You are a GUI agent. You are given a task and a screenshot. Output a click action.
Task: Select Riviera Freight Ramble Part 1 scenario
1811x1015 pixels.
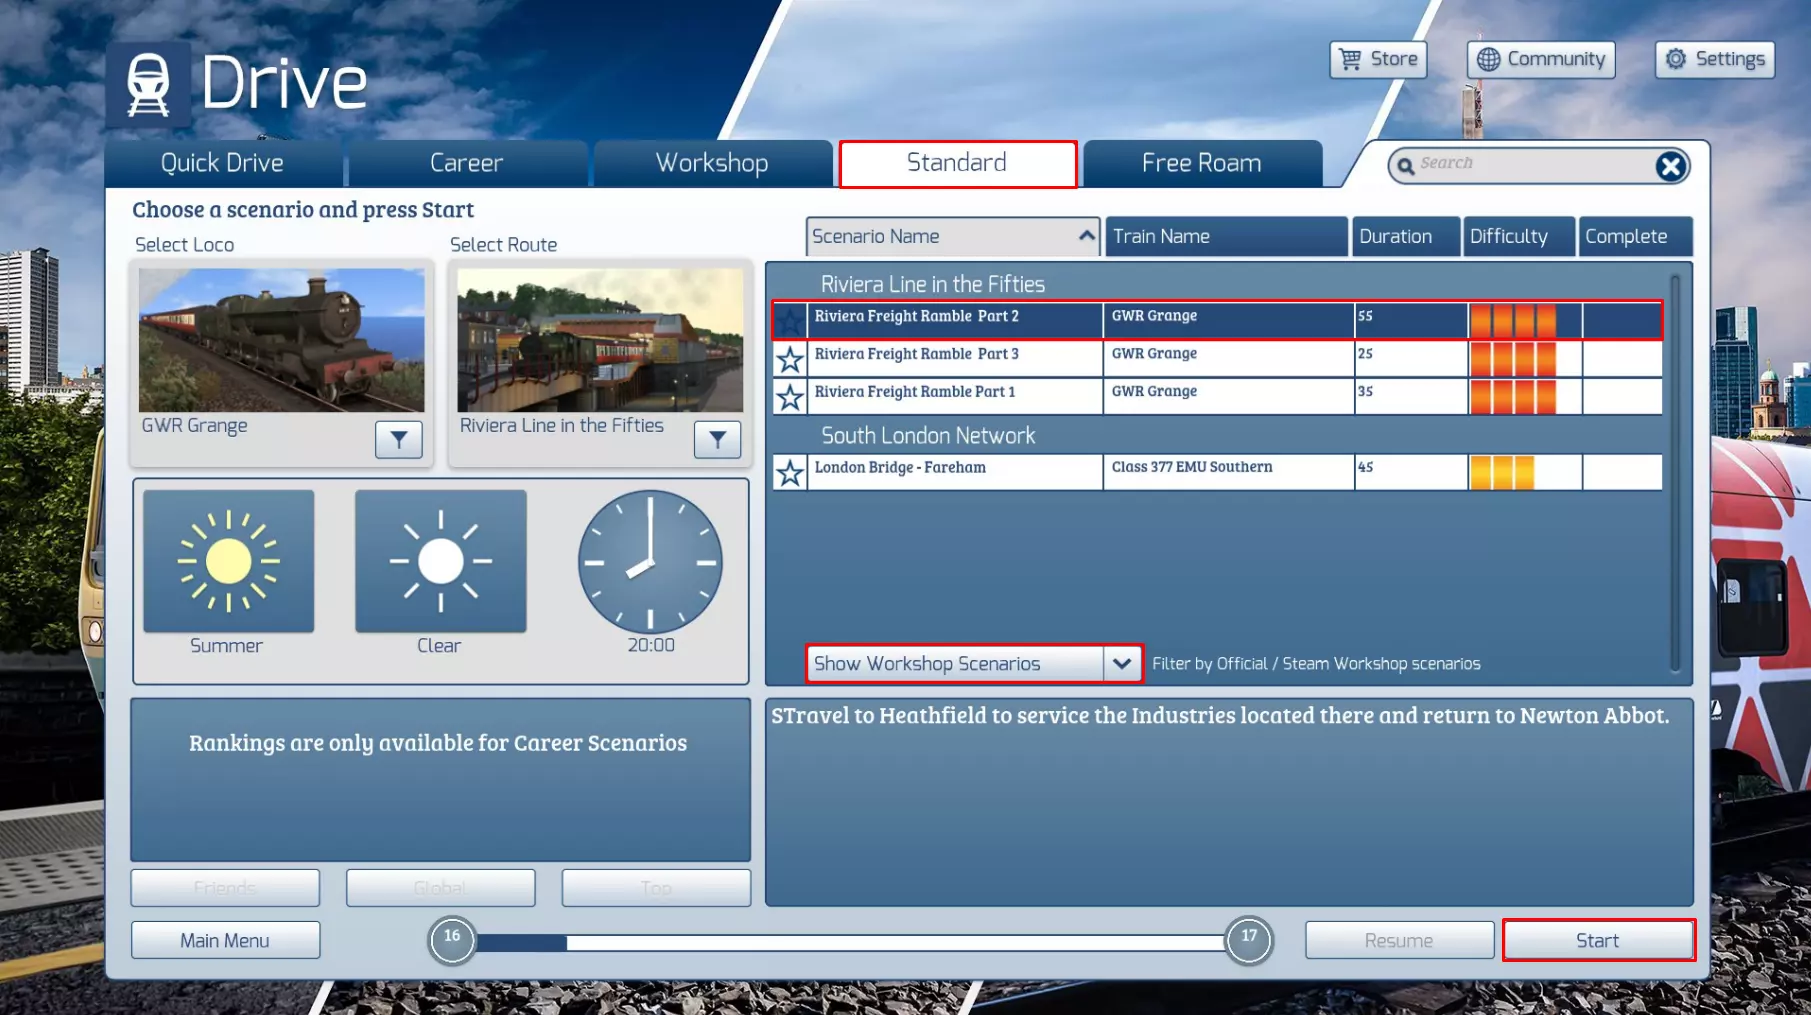1217,397
